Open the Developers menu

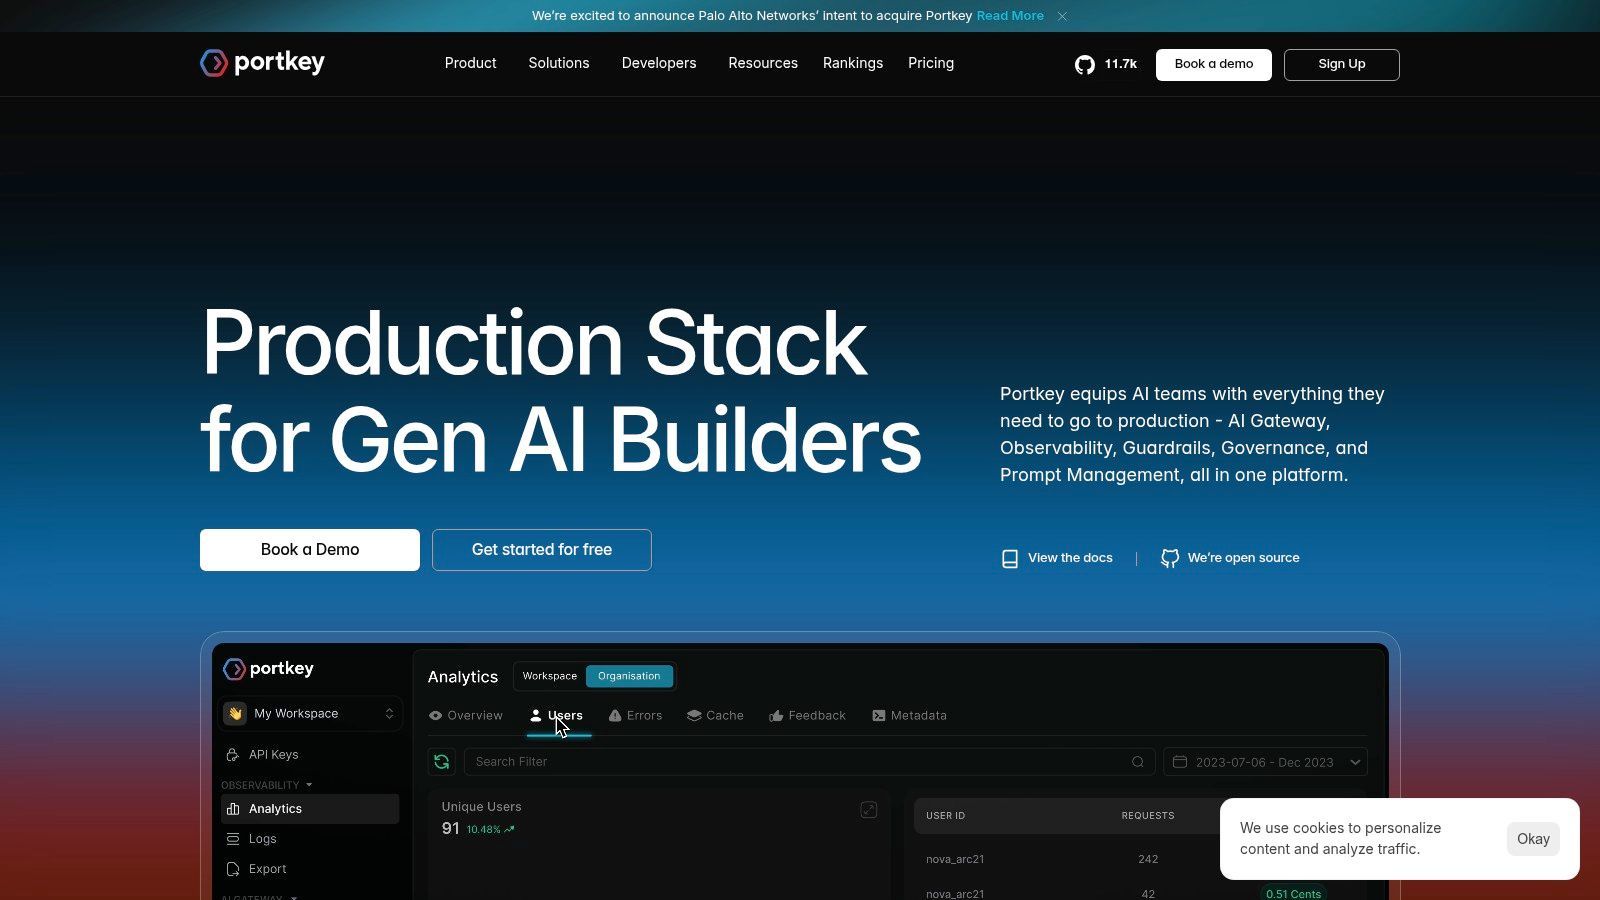coord(659,63)
